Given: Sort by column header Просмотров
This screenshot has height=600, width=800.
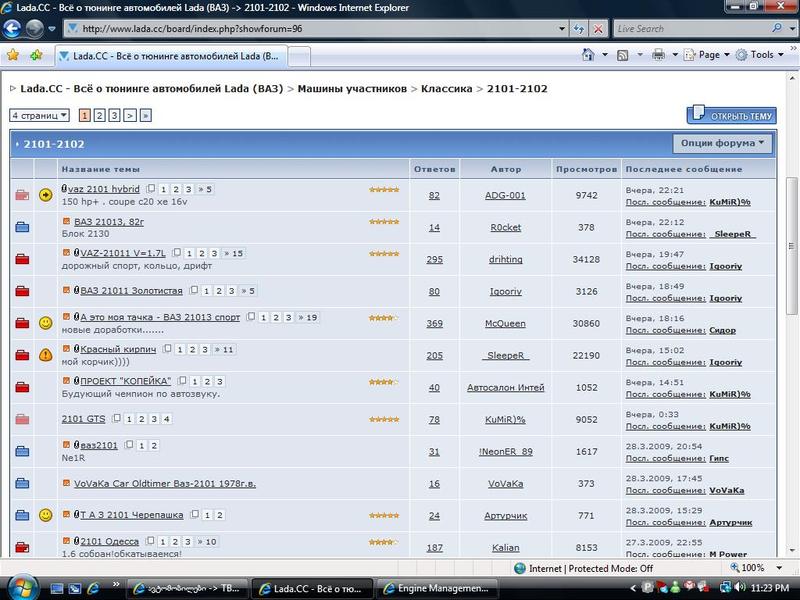Looking at the screenshot, I should point(586,169).
